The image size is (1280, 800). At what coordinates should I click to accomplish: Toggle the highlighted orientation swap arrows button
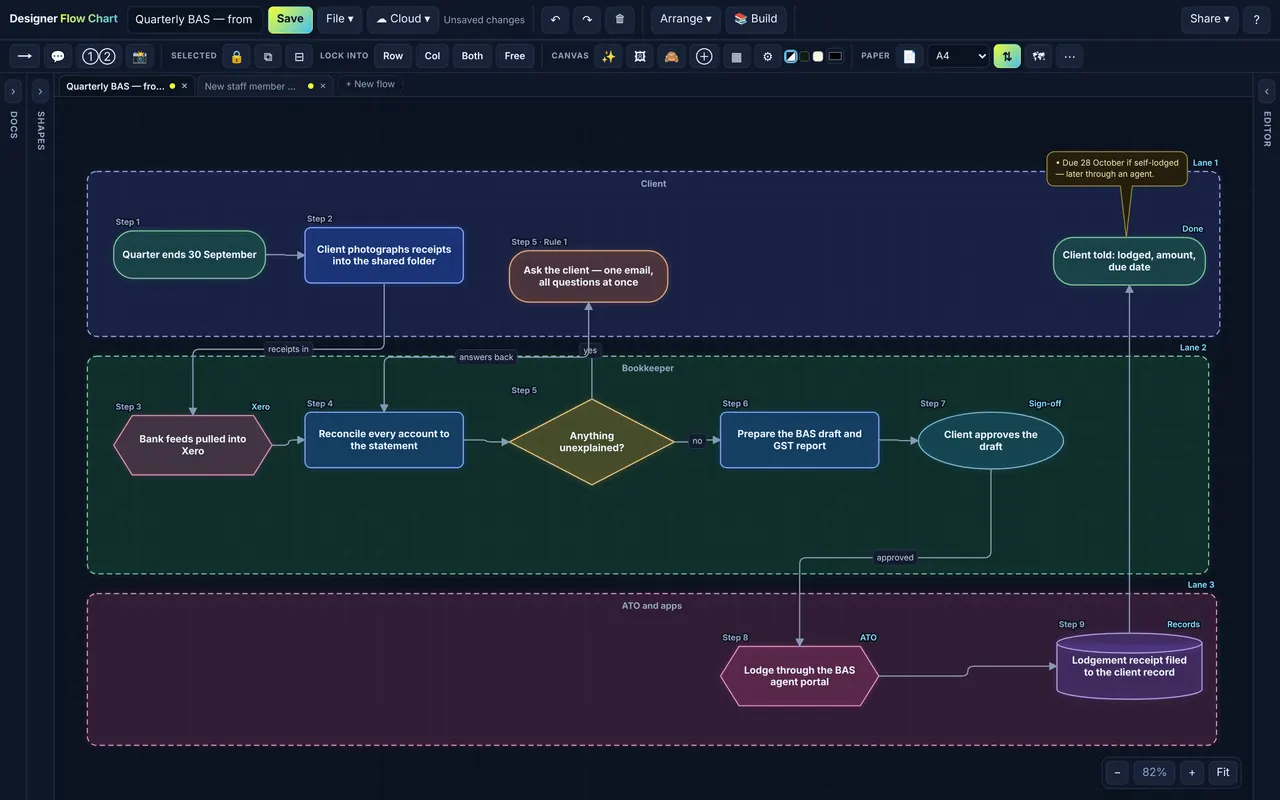coord(1007,56)
